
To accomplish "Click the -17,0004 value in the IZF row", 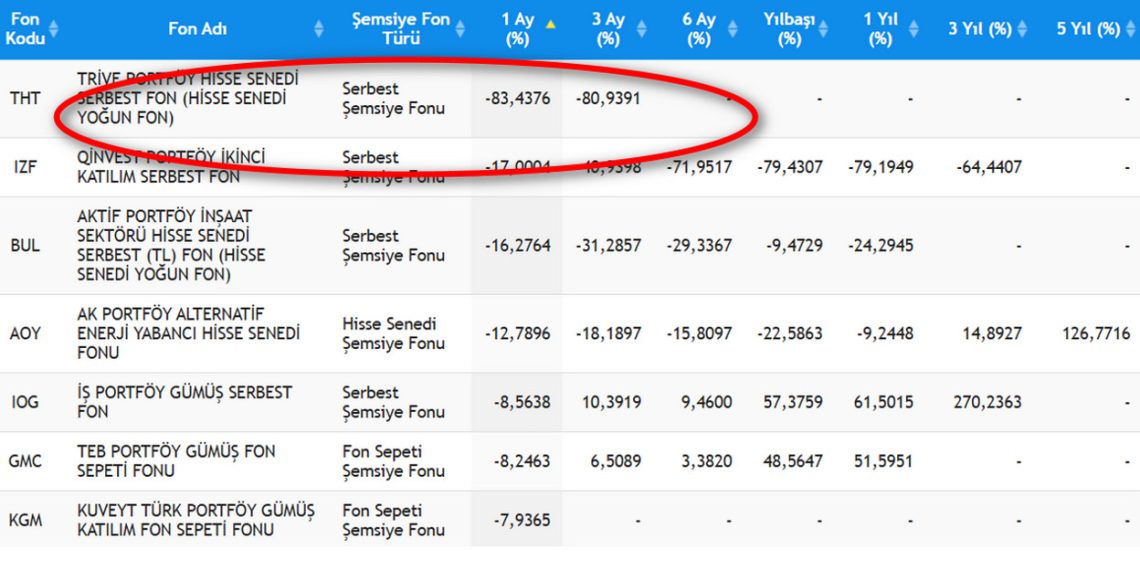I will click(518, 167).
